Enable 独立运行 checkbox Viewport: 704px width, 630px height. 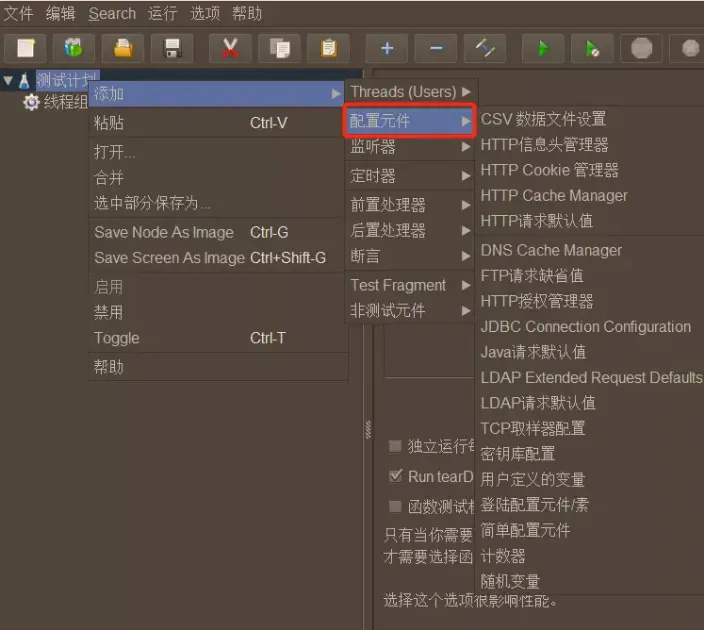(x=395, y=446)
